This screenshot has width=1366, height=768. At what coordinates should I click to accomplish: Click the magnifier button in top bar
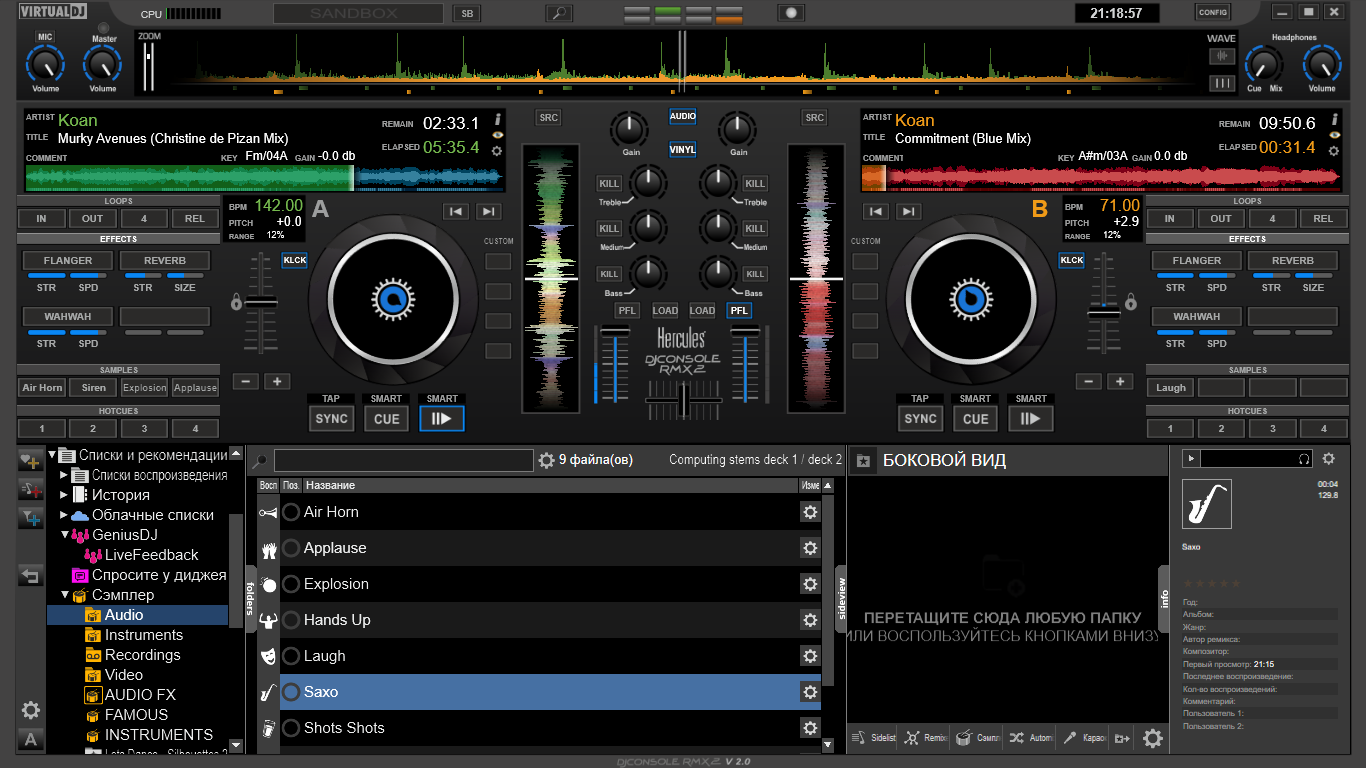(x=559, y=13)
